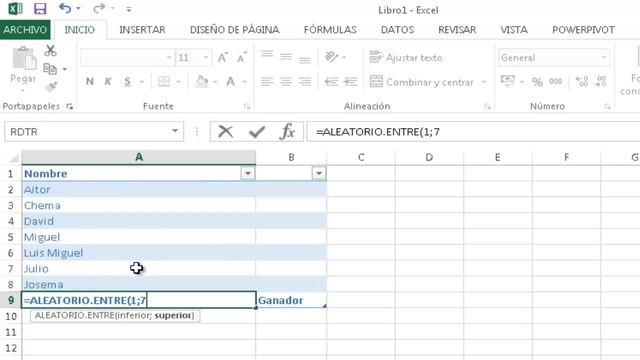Viewport: 640px width, 360px height.
Task: Apply the fill color bucket
Action: 202,82
